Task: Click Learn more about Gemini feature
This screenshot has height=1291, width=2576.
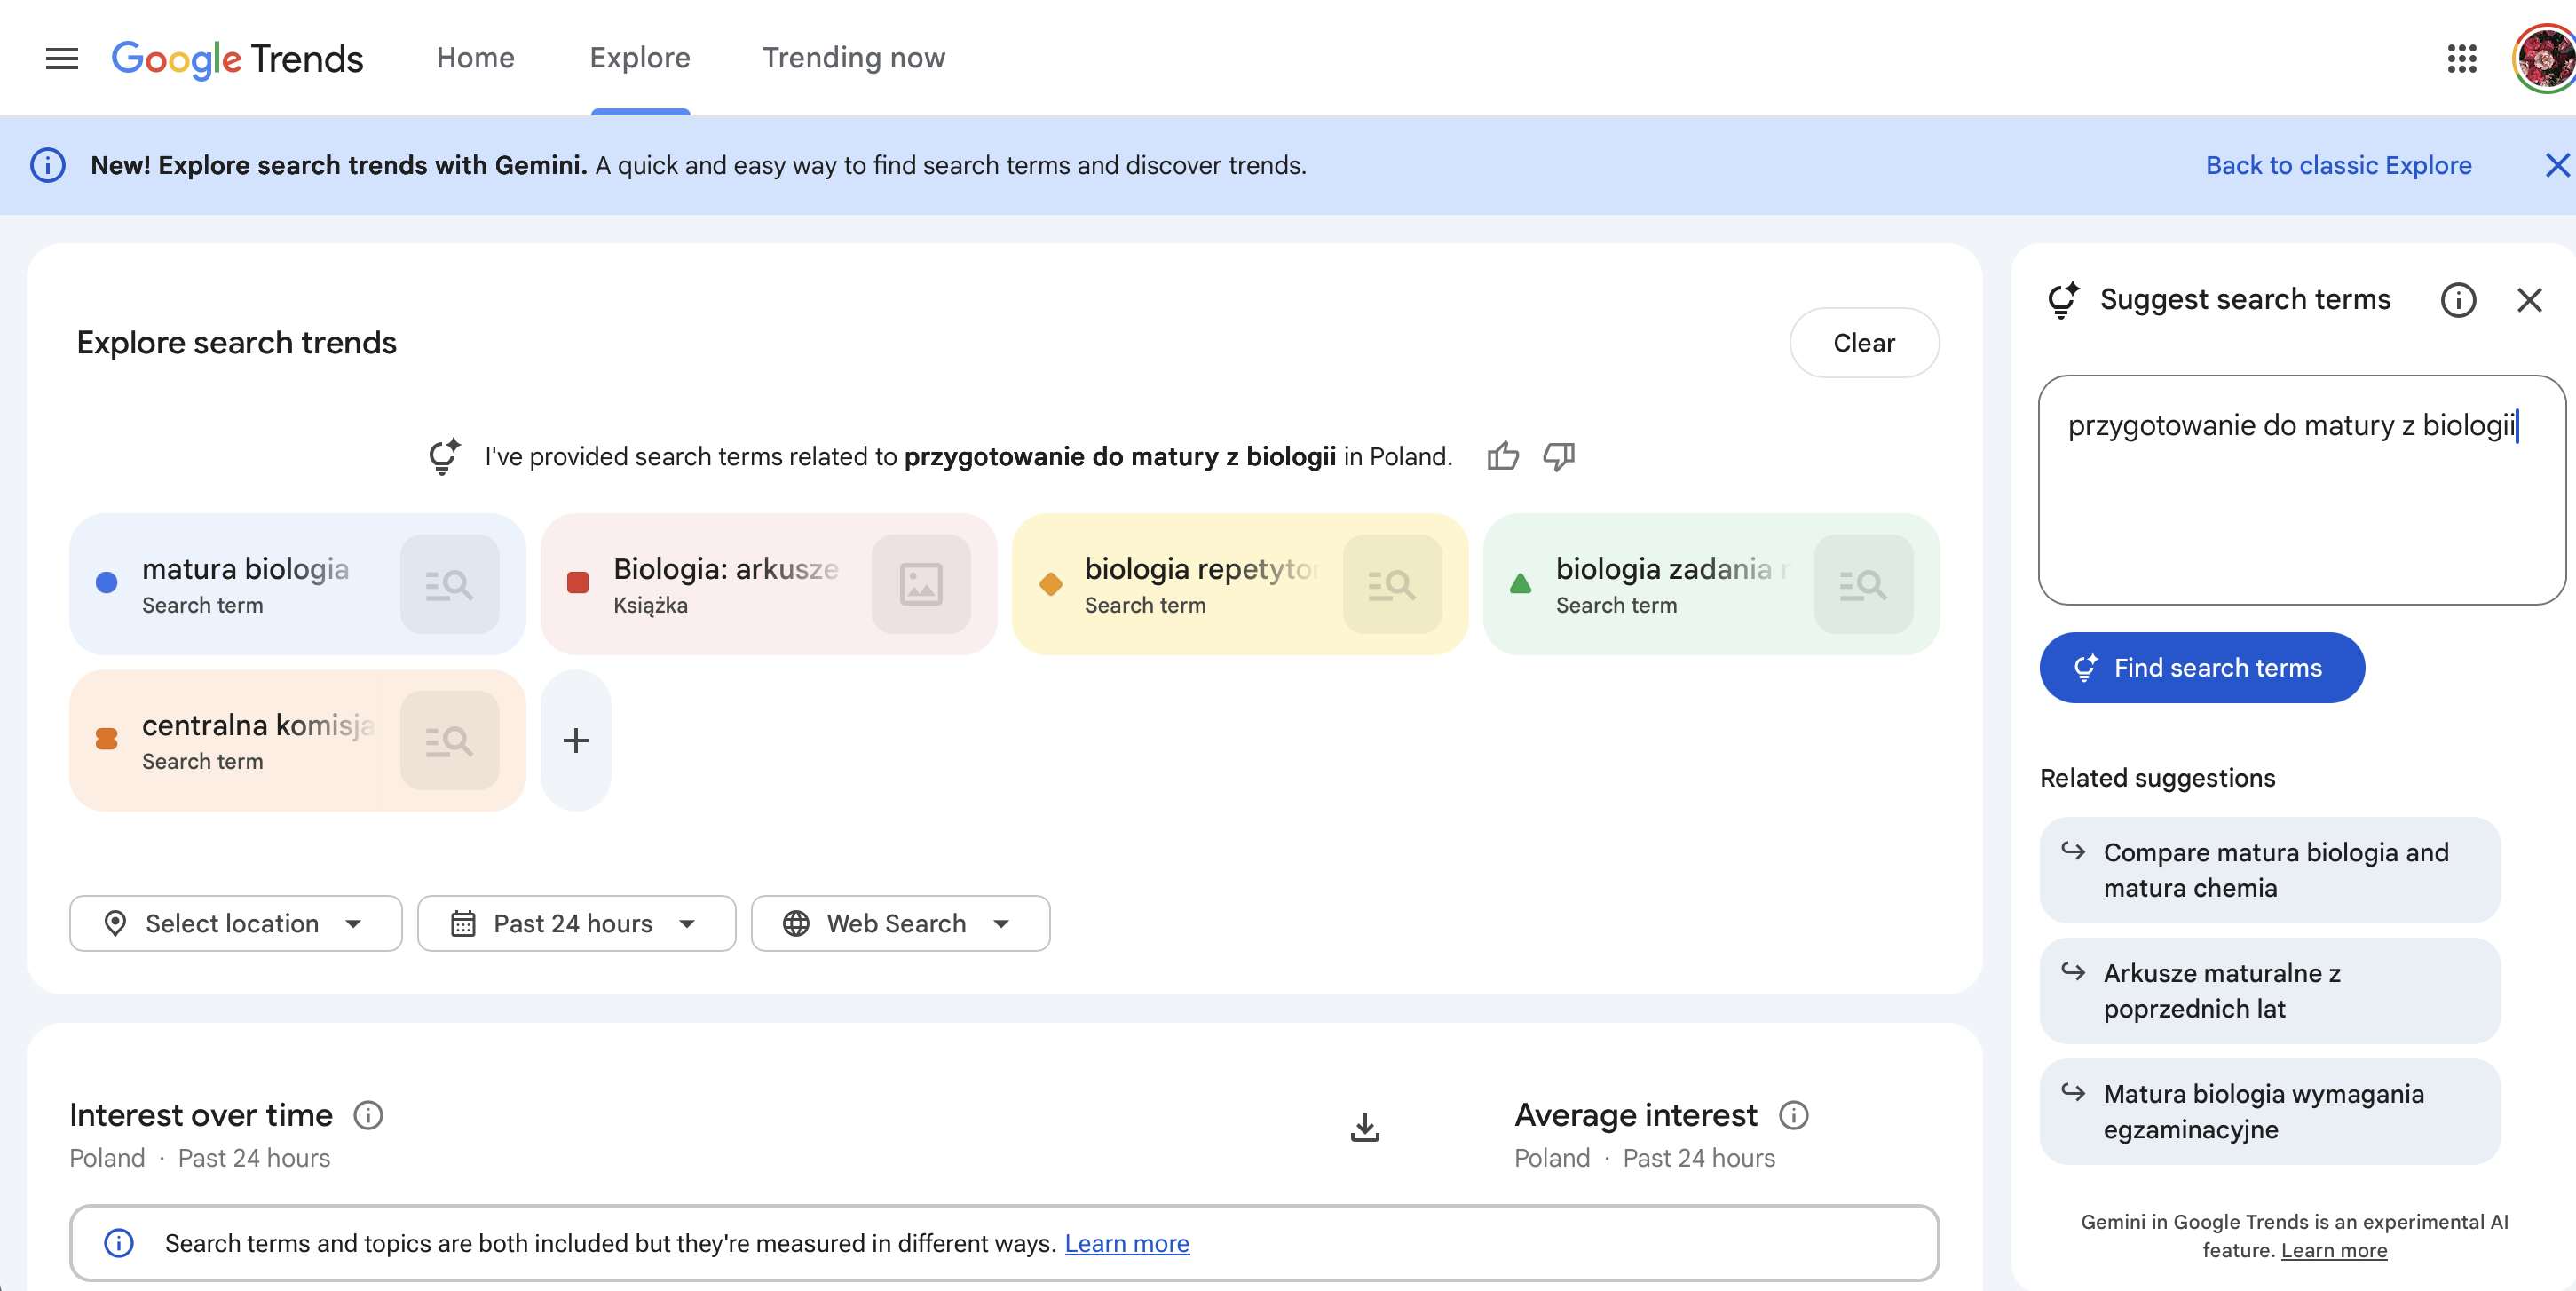Action: [2333, 1250]
